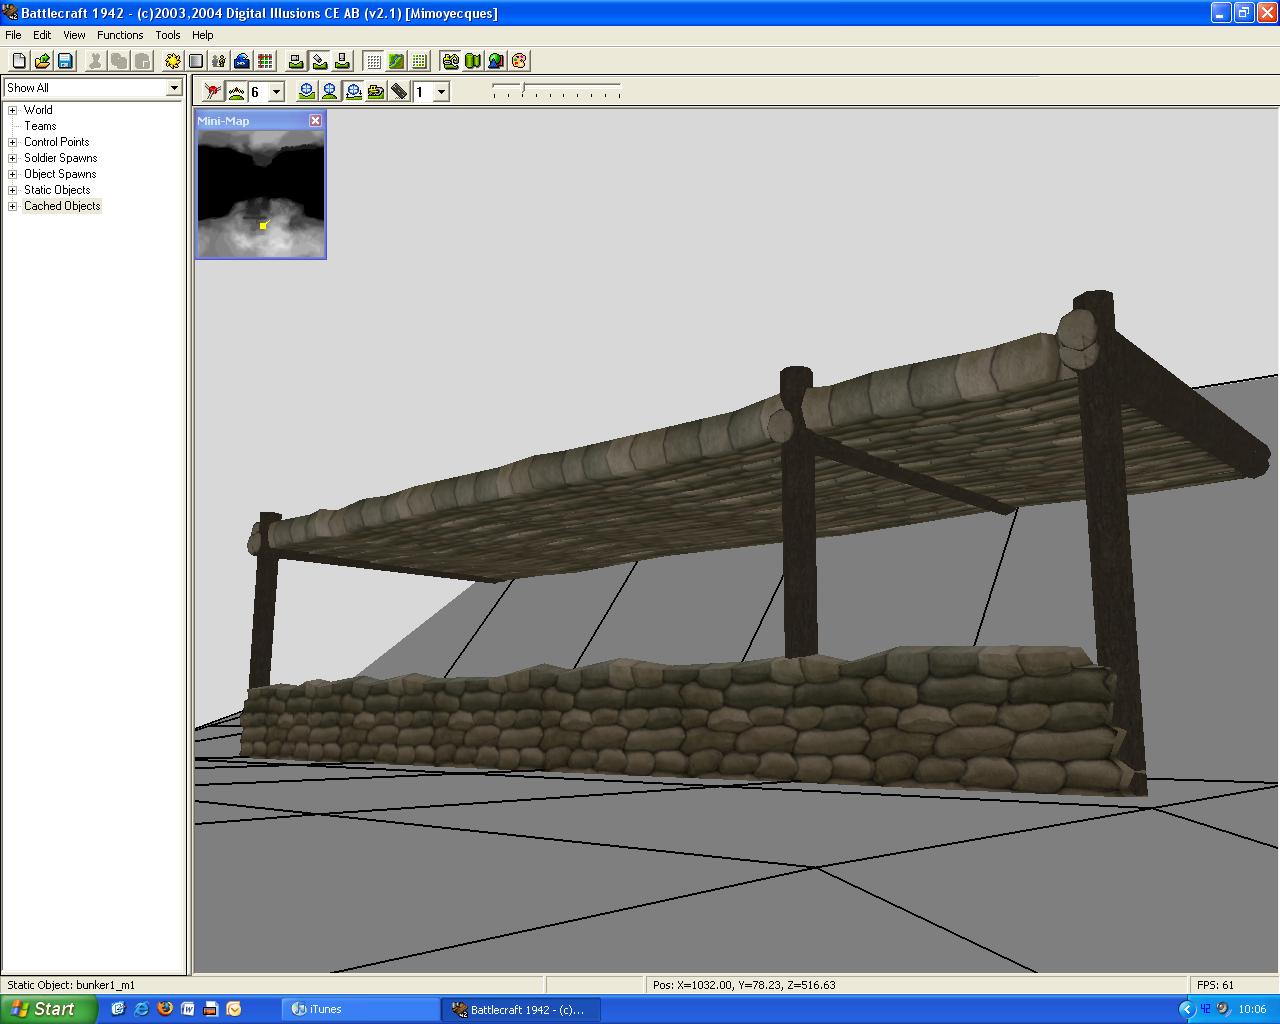Image resolution: width=1280 pixels, height=1024 pixels.
Task: Open a map with the folder icon
Action: (42, 61)
